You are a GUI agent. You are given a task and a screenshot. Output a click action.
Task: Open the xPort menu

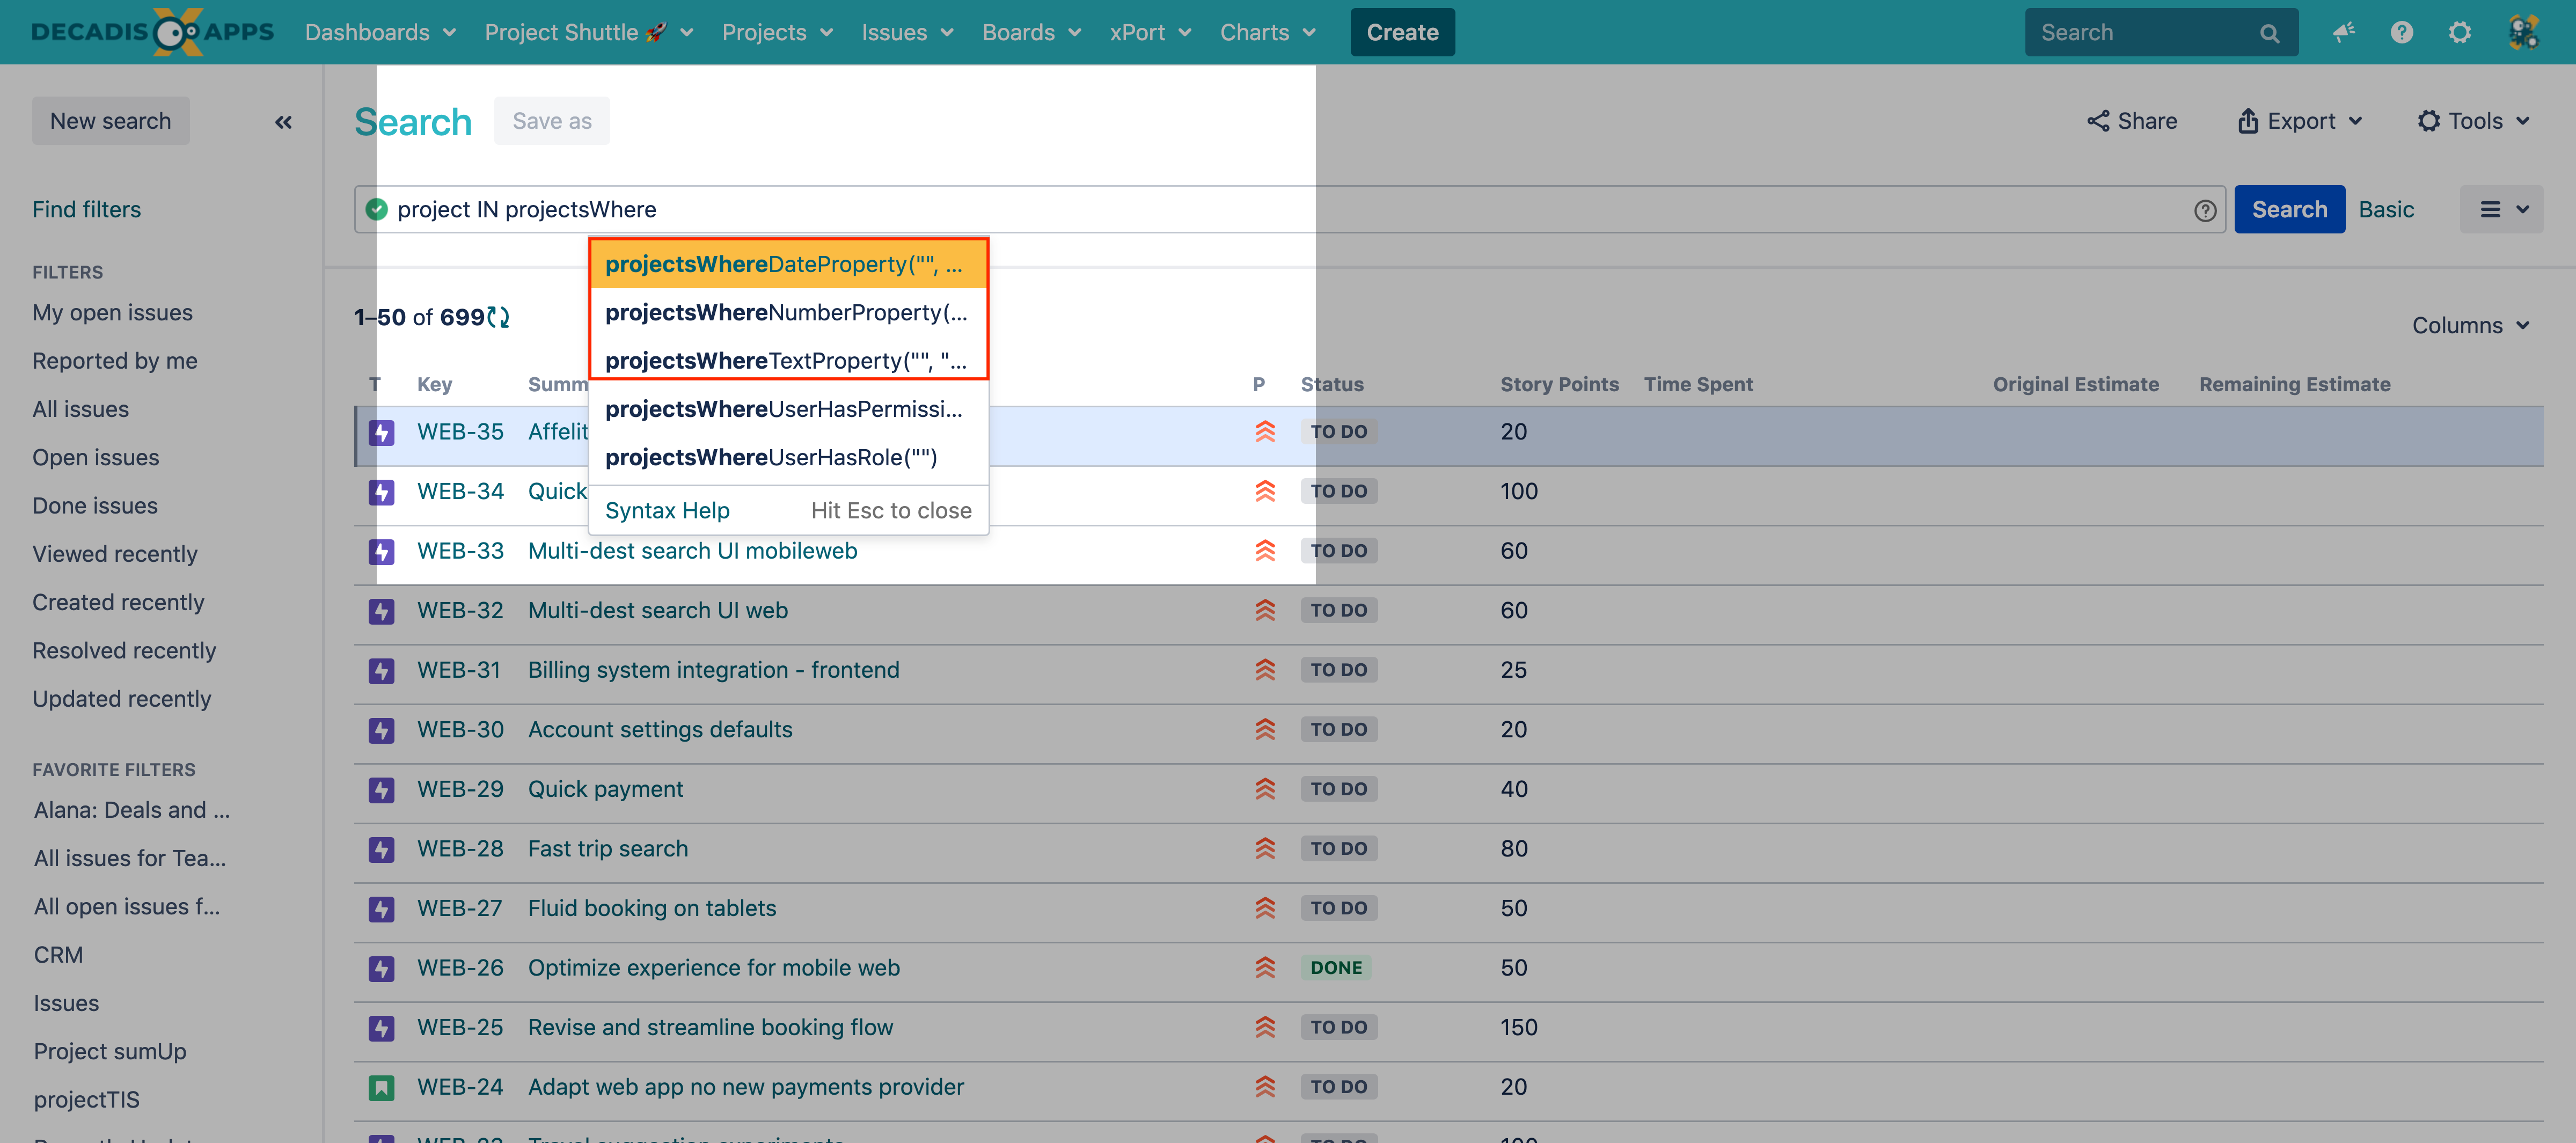click(x=1150, y=32)
